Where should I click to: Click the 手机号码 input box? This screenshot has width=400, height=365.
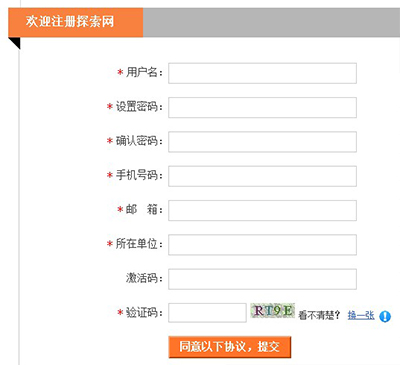tap(262, 176)
